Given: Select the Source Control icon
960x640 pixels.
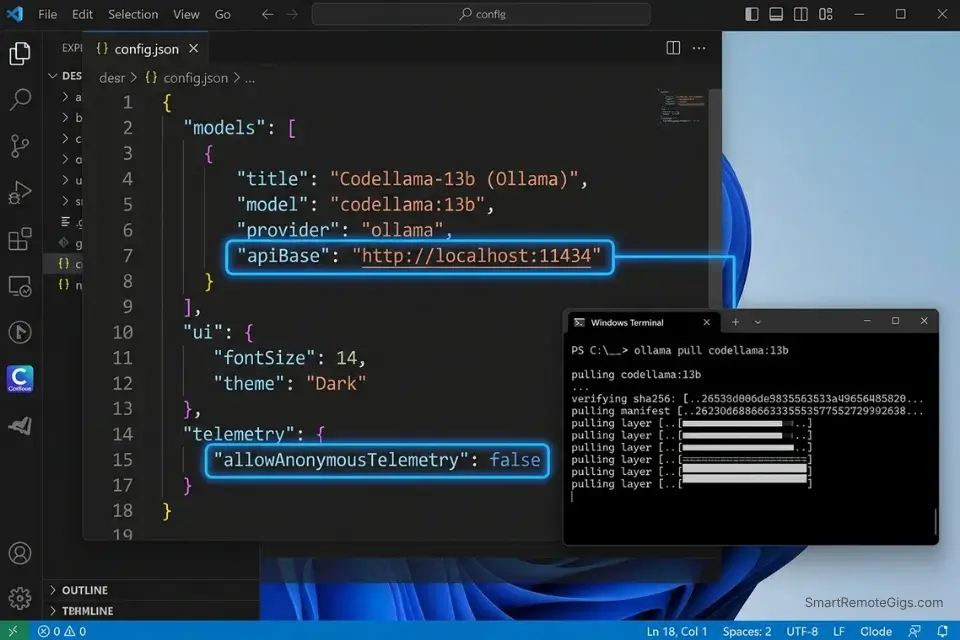Looking at the screenshot, I should click(20, 145).
